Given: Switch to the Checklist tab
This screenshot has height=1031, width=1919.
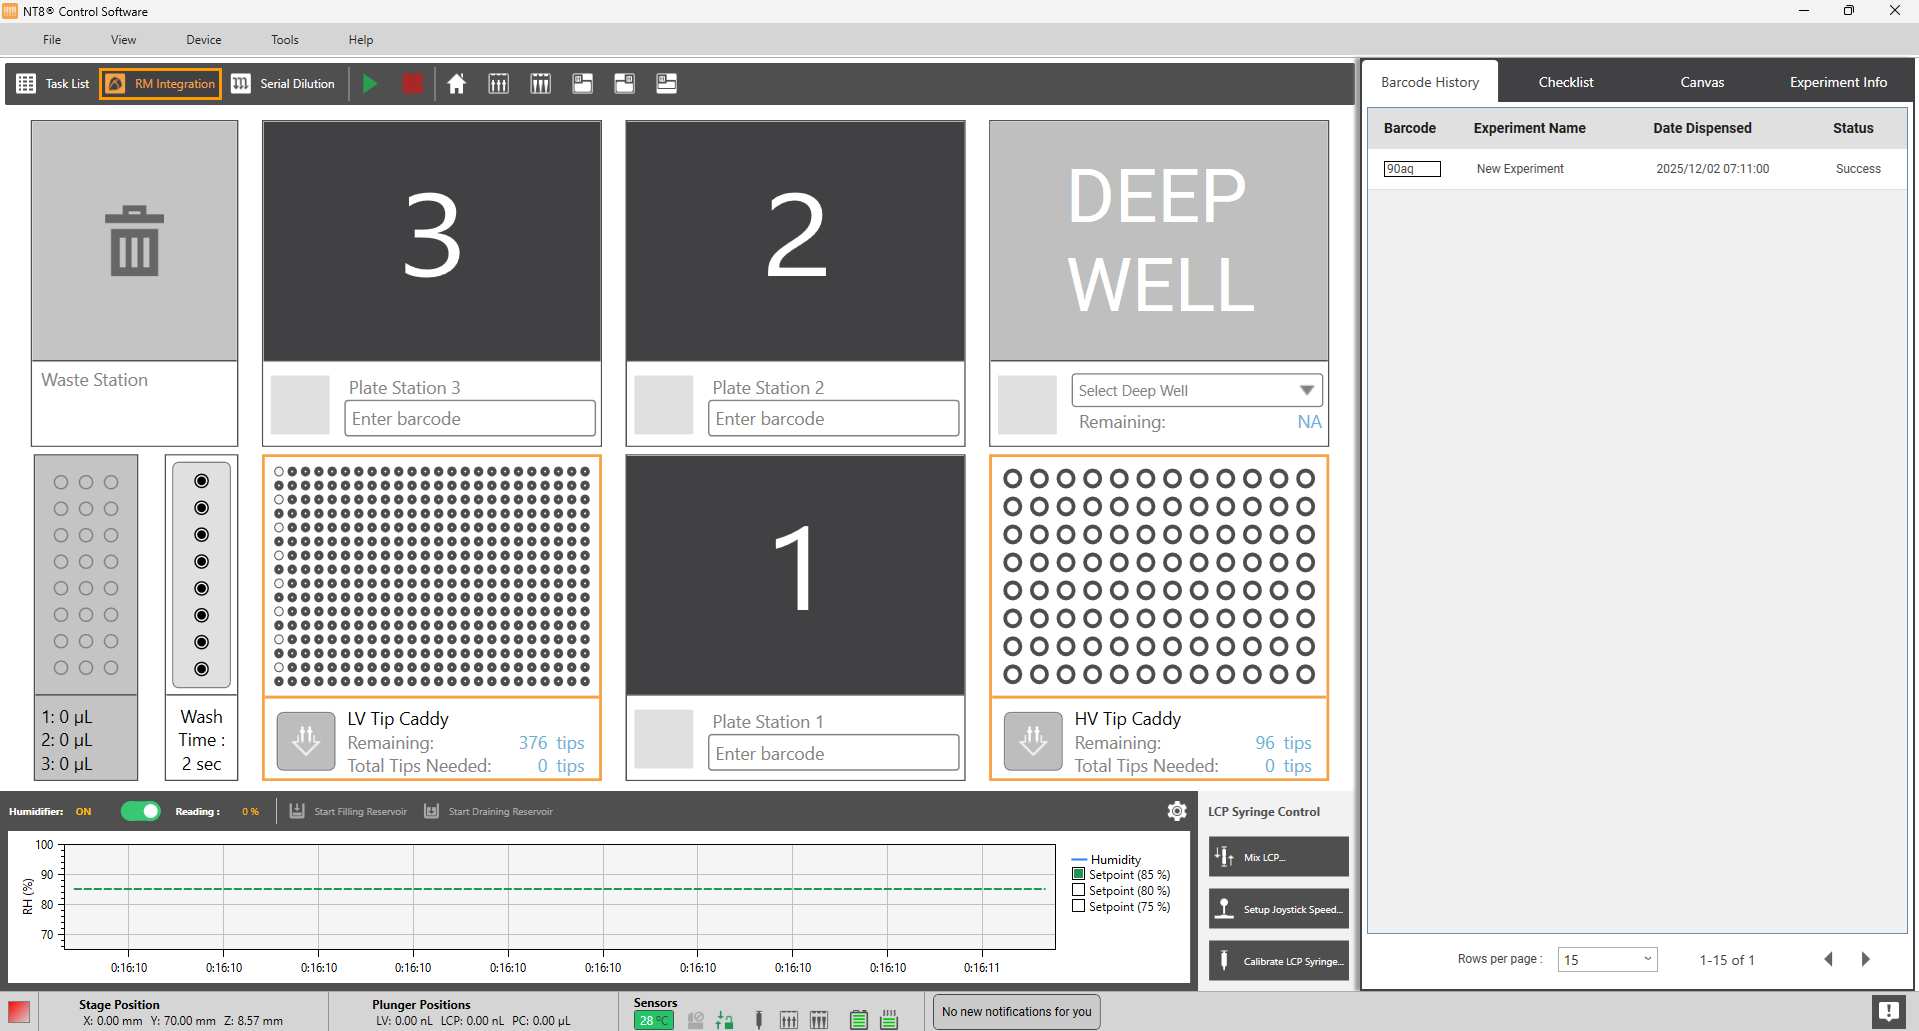Looking at the screenshot, I should pyautogui.click(x=1565, y=82).
